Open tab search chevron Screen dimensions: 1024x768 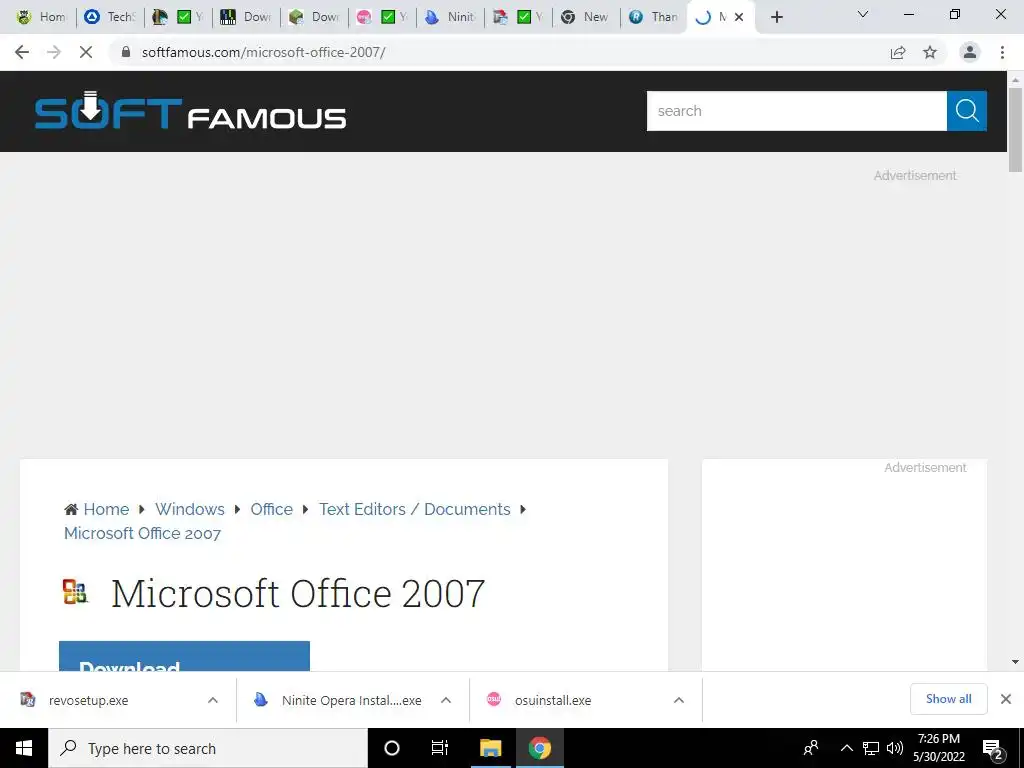[863, 14]
